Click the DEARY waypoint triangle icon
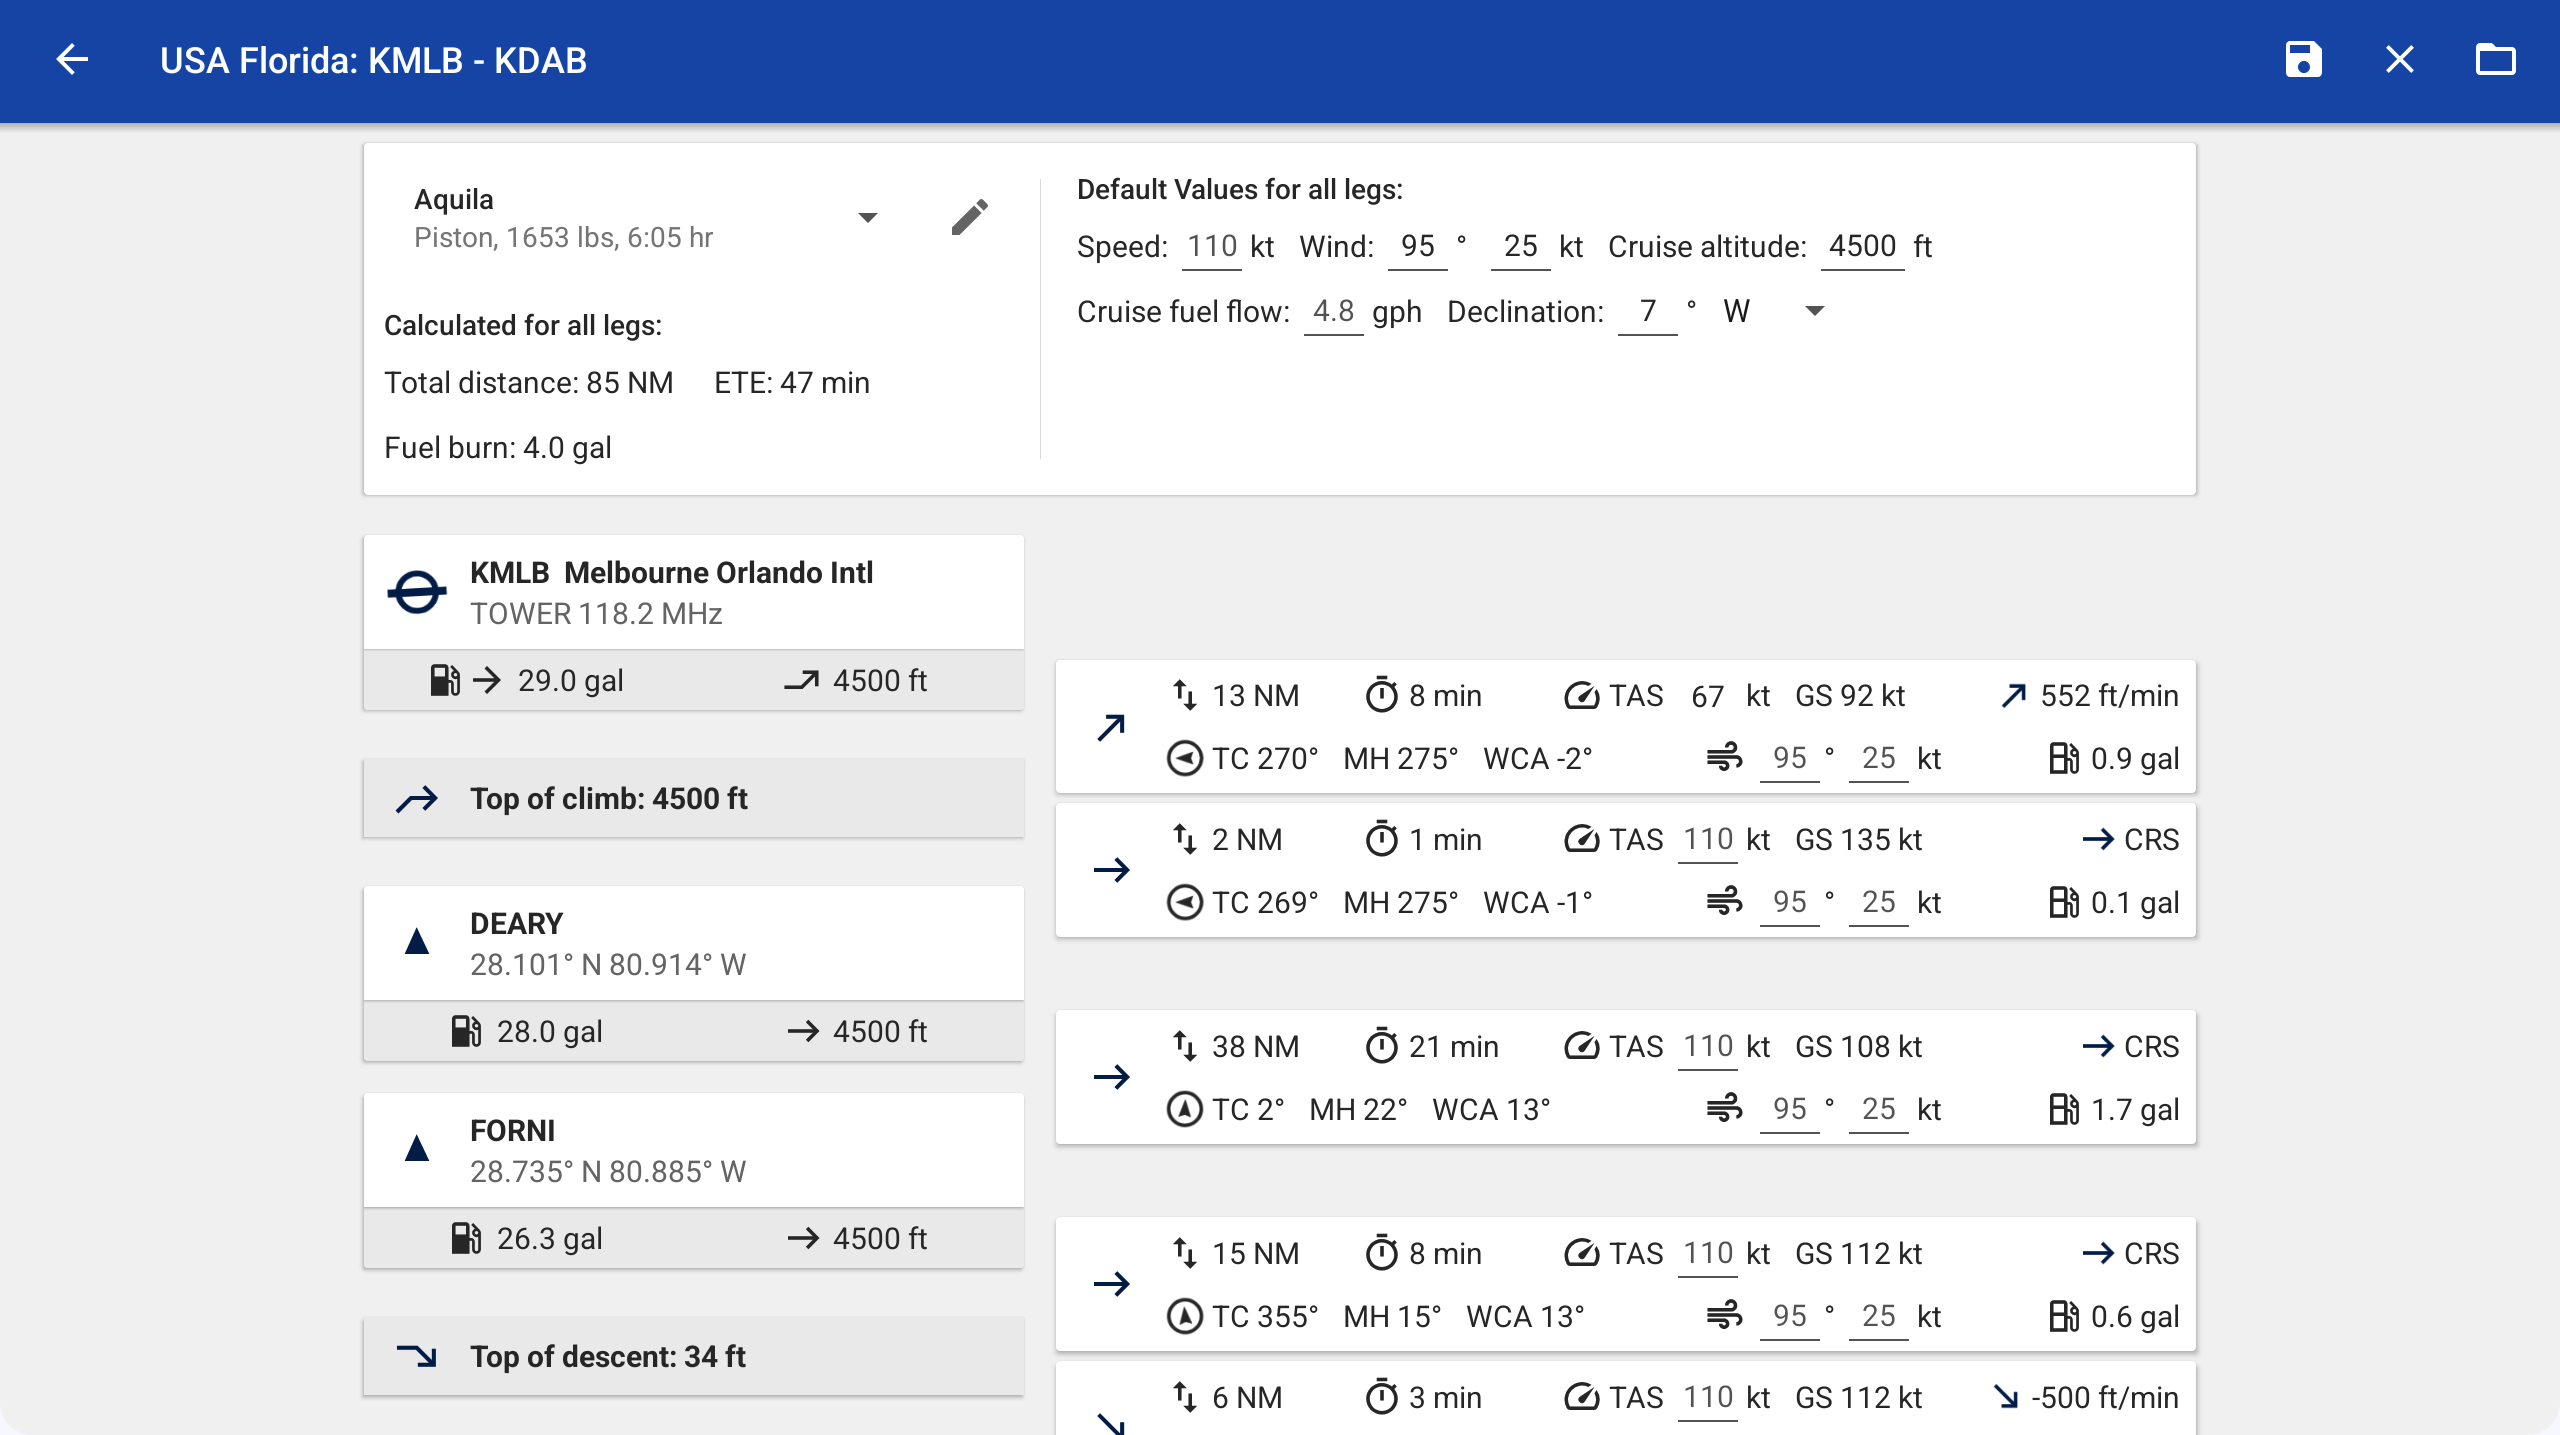The width and height of the screenshot is (2560, 1435). 417,942
